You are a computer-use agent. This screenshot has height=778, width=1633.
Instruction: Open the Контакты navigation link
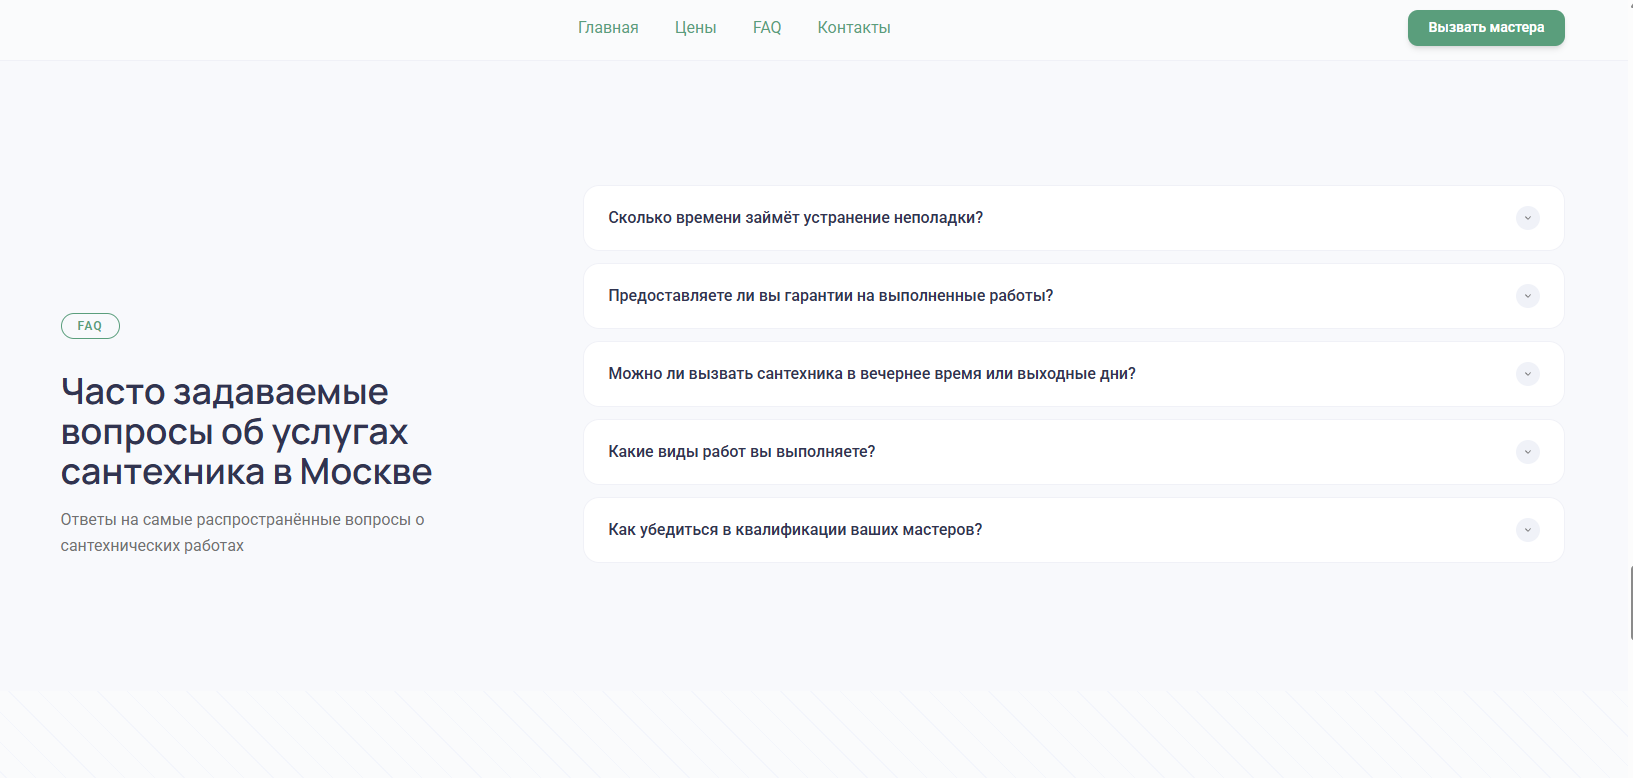[854, 28]
